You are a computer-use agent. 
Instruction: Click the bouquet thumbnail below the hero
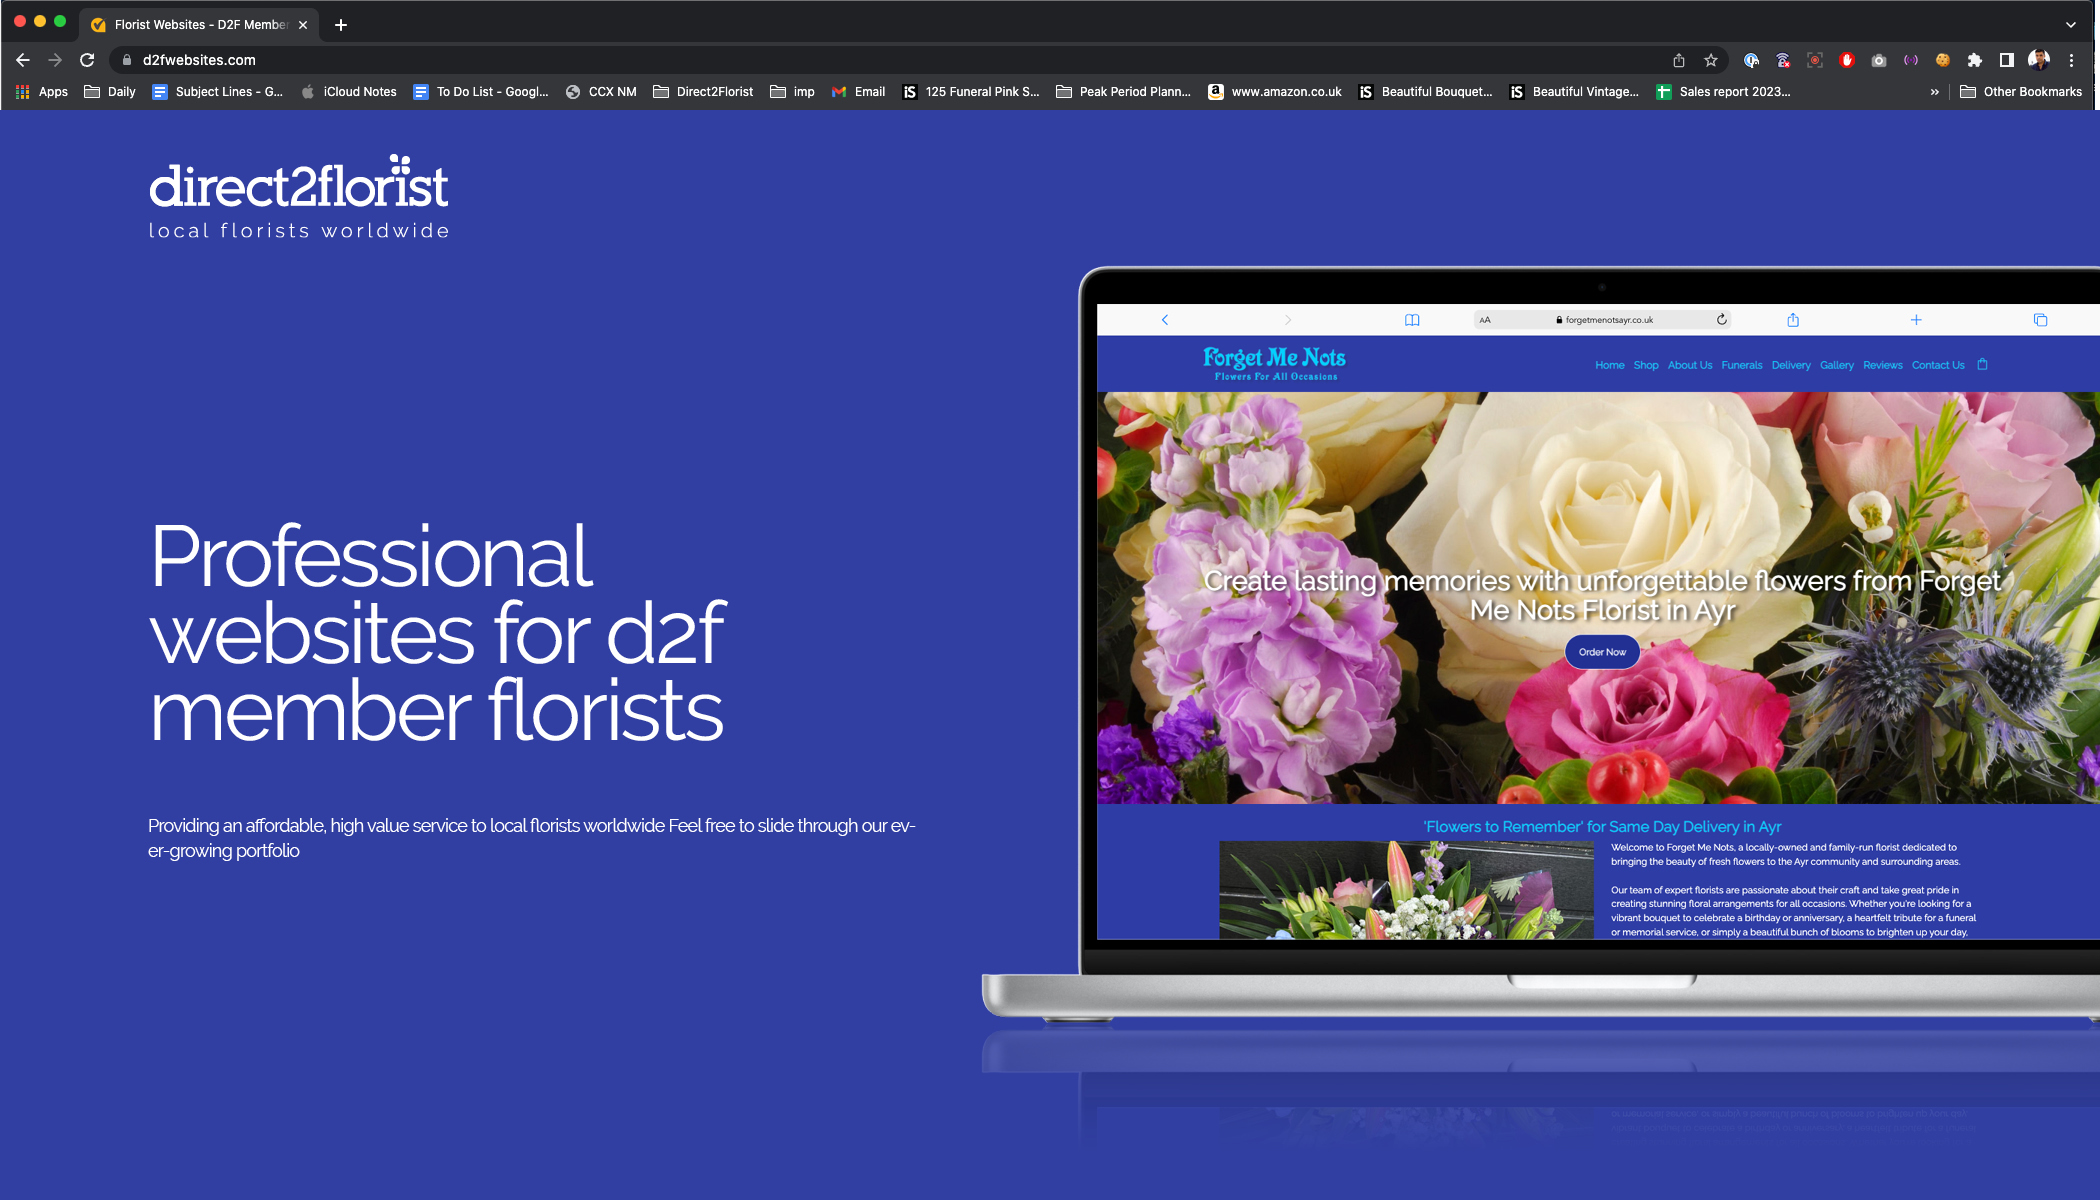point(1406,890)
